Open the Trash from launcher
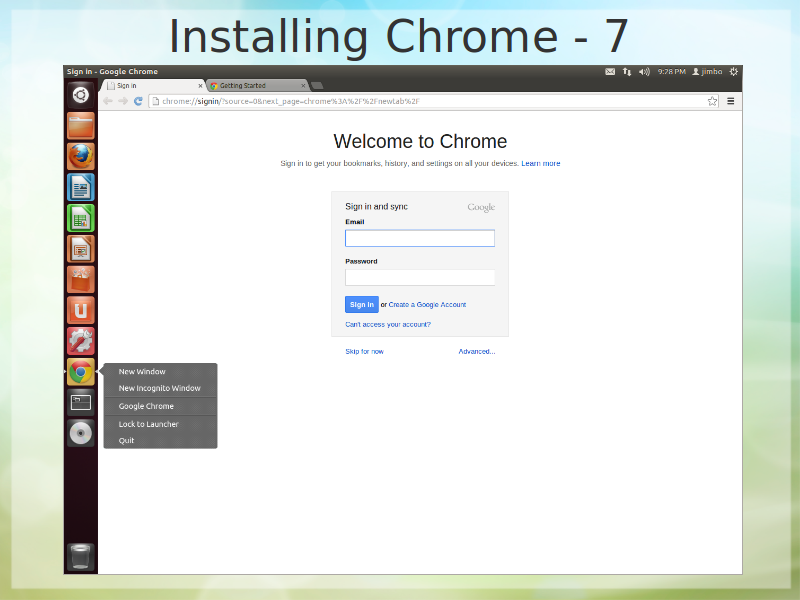The image size is (800, 600). click(x=81, y=556)
